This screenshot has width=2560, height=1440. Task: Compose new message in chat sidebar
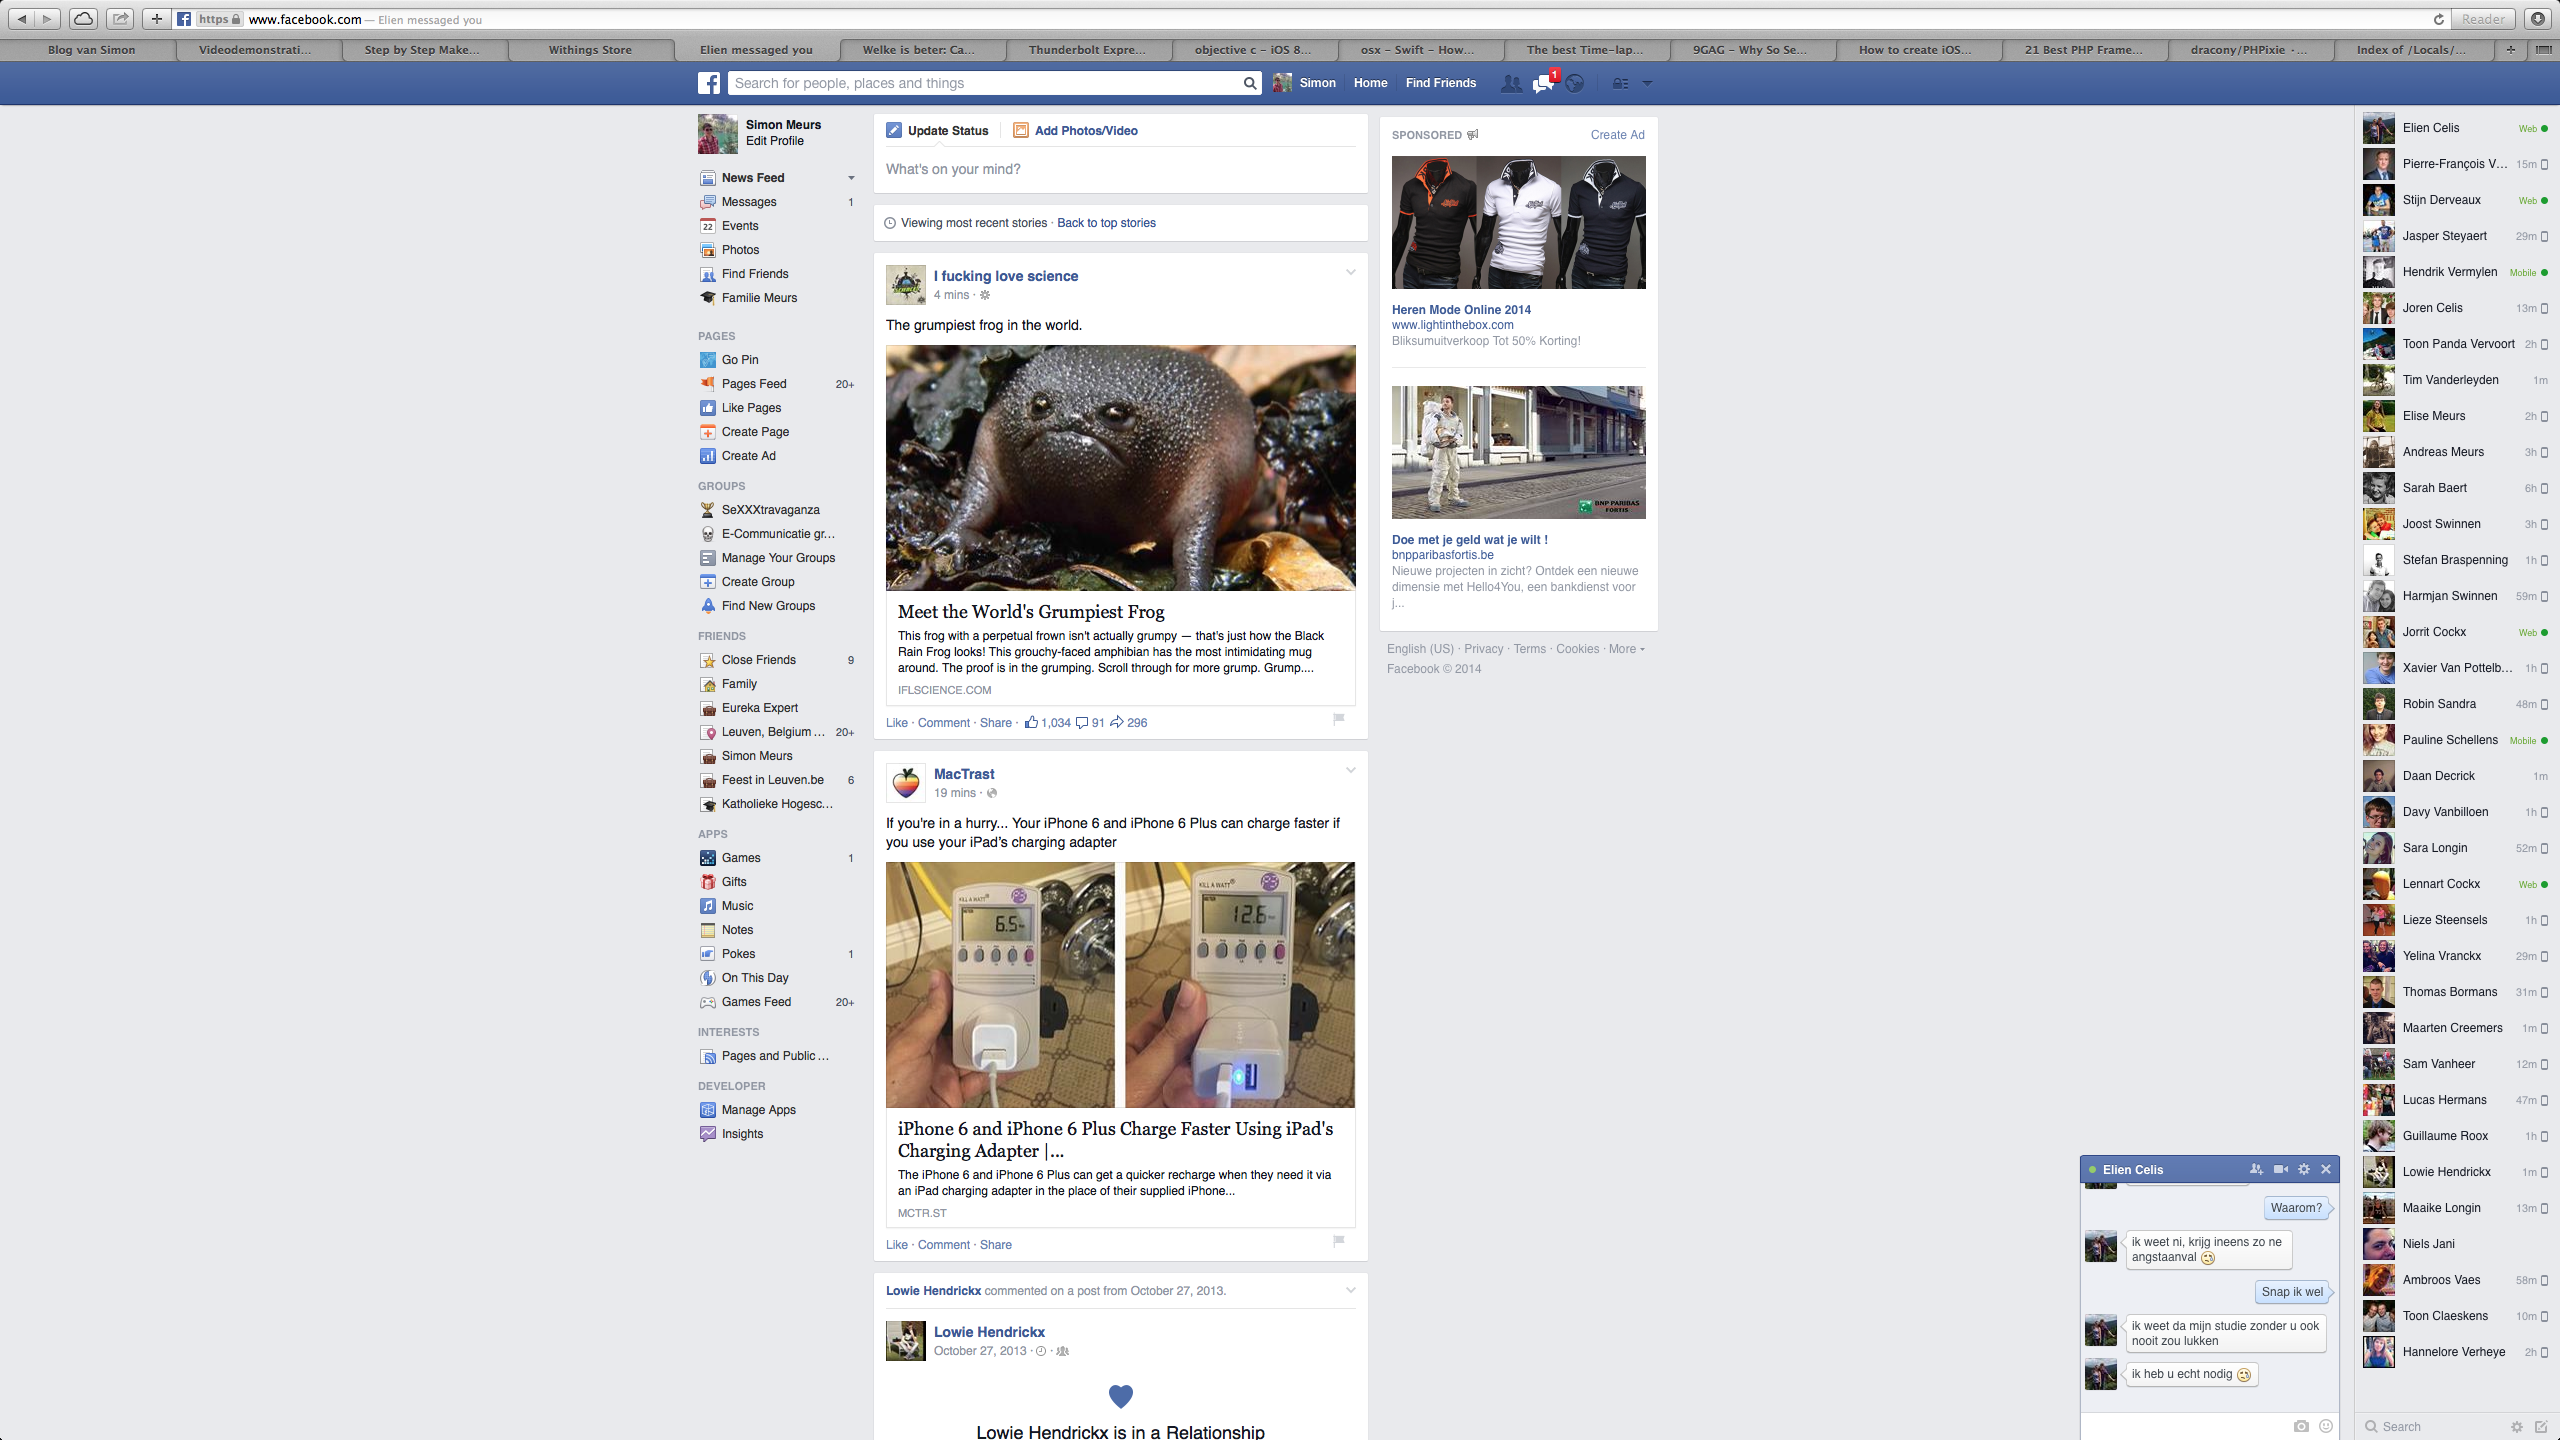(x=2541, y=1427)
